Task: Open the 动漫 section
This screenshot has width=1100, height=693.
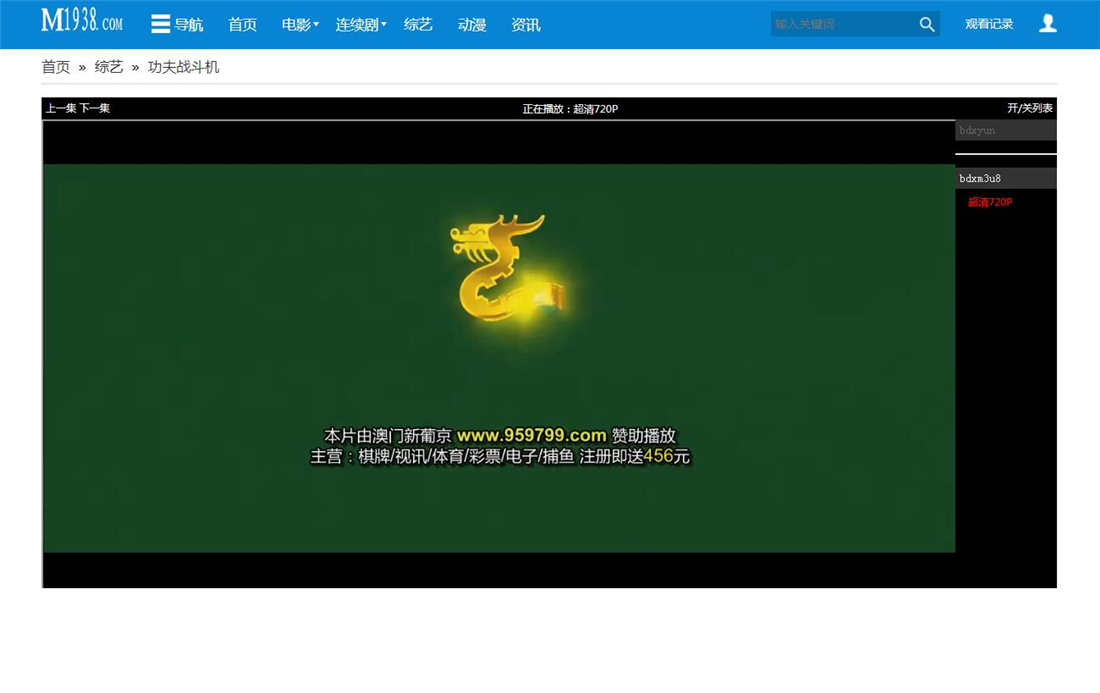Action: [471, 25]
